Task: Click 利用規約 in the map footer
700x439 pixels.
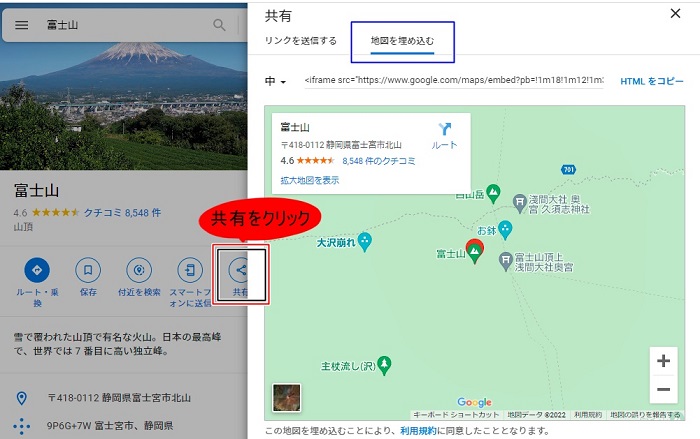Action: (588, 415)
